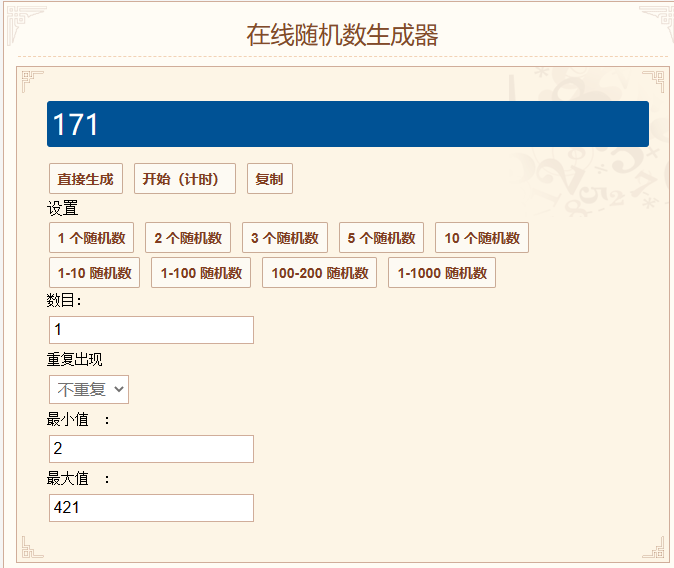674x568 pixels.
Task: Start timed generation with 开始（计时）
Action: point(185,178)
